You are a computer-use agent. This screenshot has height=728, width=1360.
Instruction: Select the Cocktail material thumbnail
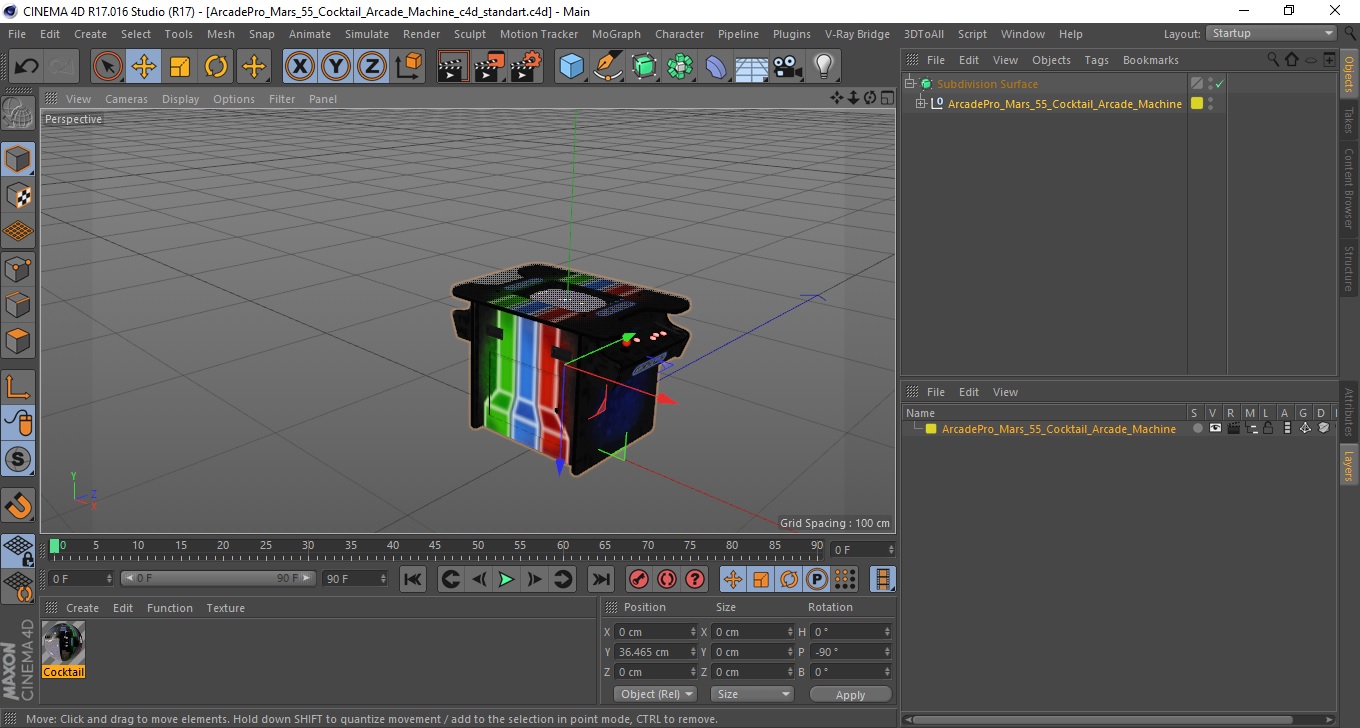point(64,643)
